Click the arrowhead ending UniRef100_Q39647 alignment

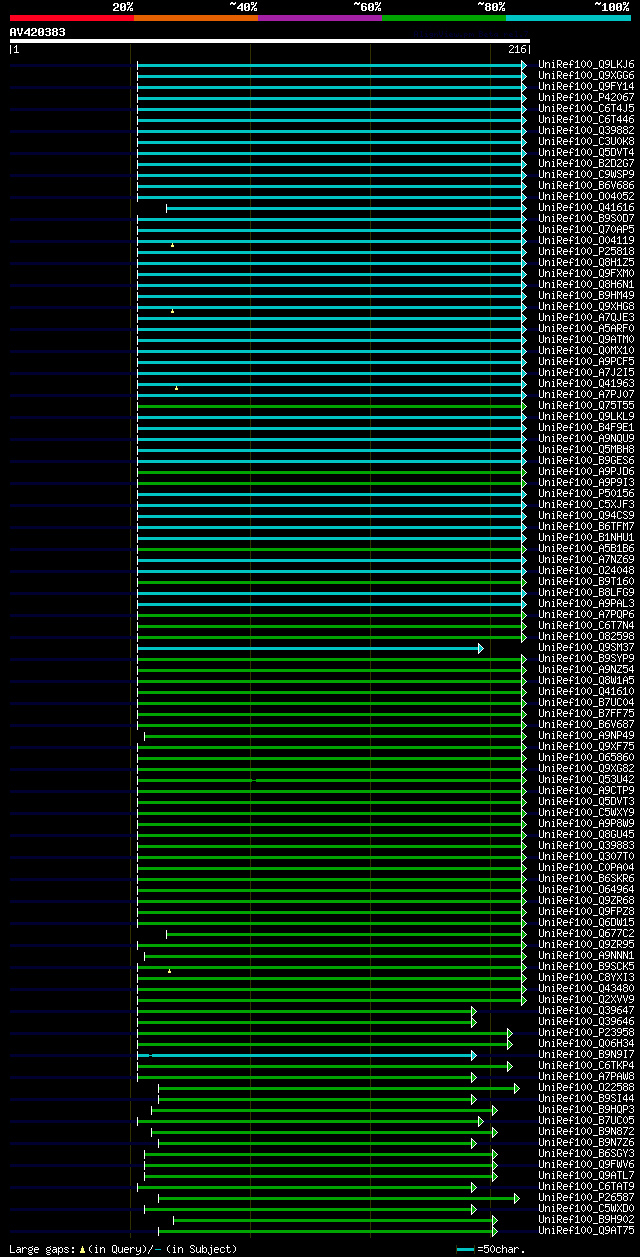tap(474, 1010)
